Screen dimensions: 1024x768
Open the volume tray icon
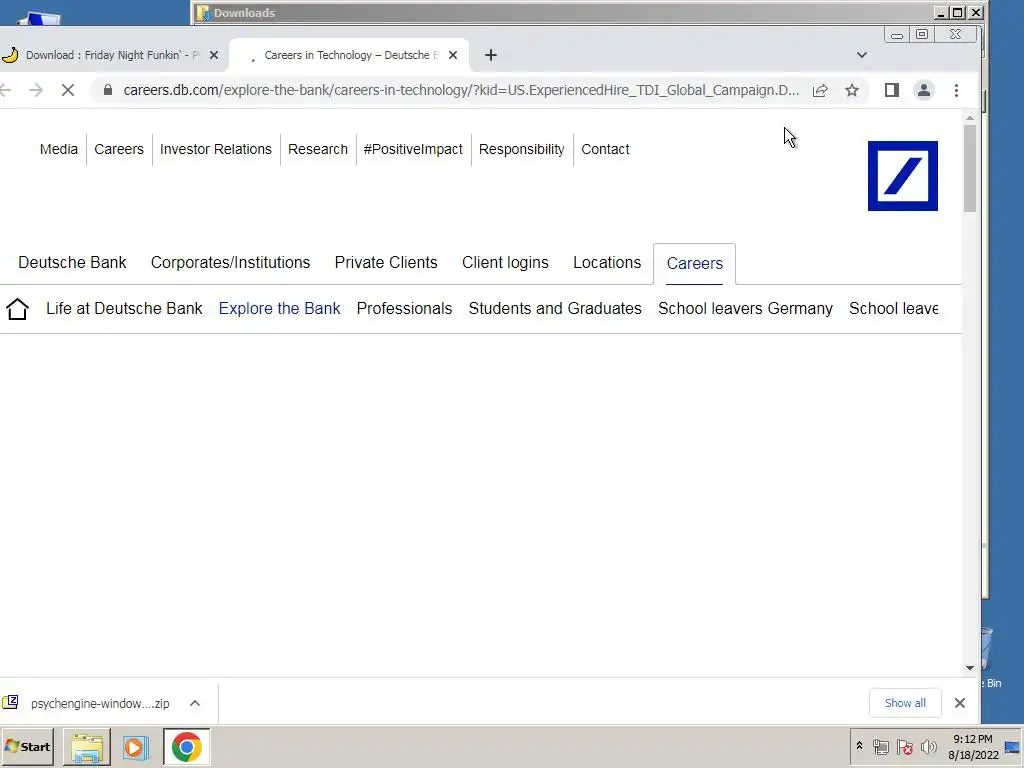(928, 747)
